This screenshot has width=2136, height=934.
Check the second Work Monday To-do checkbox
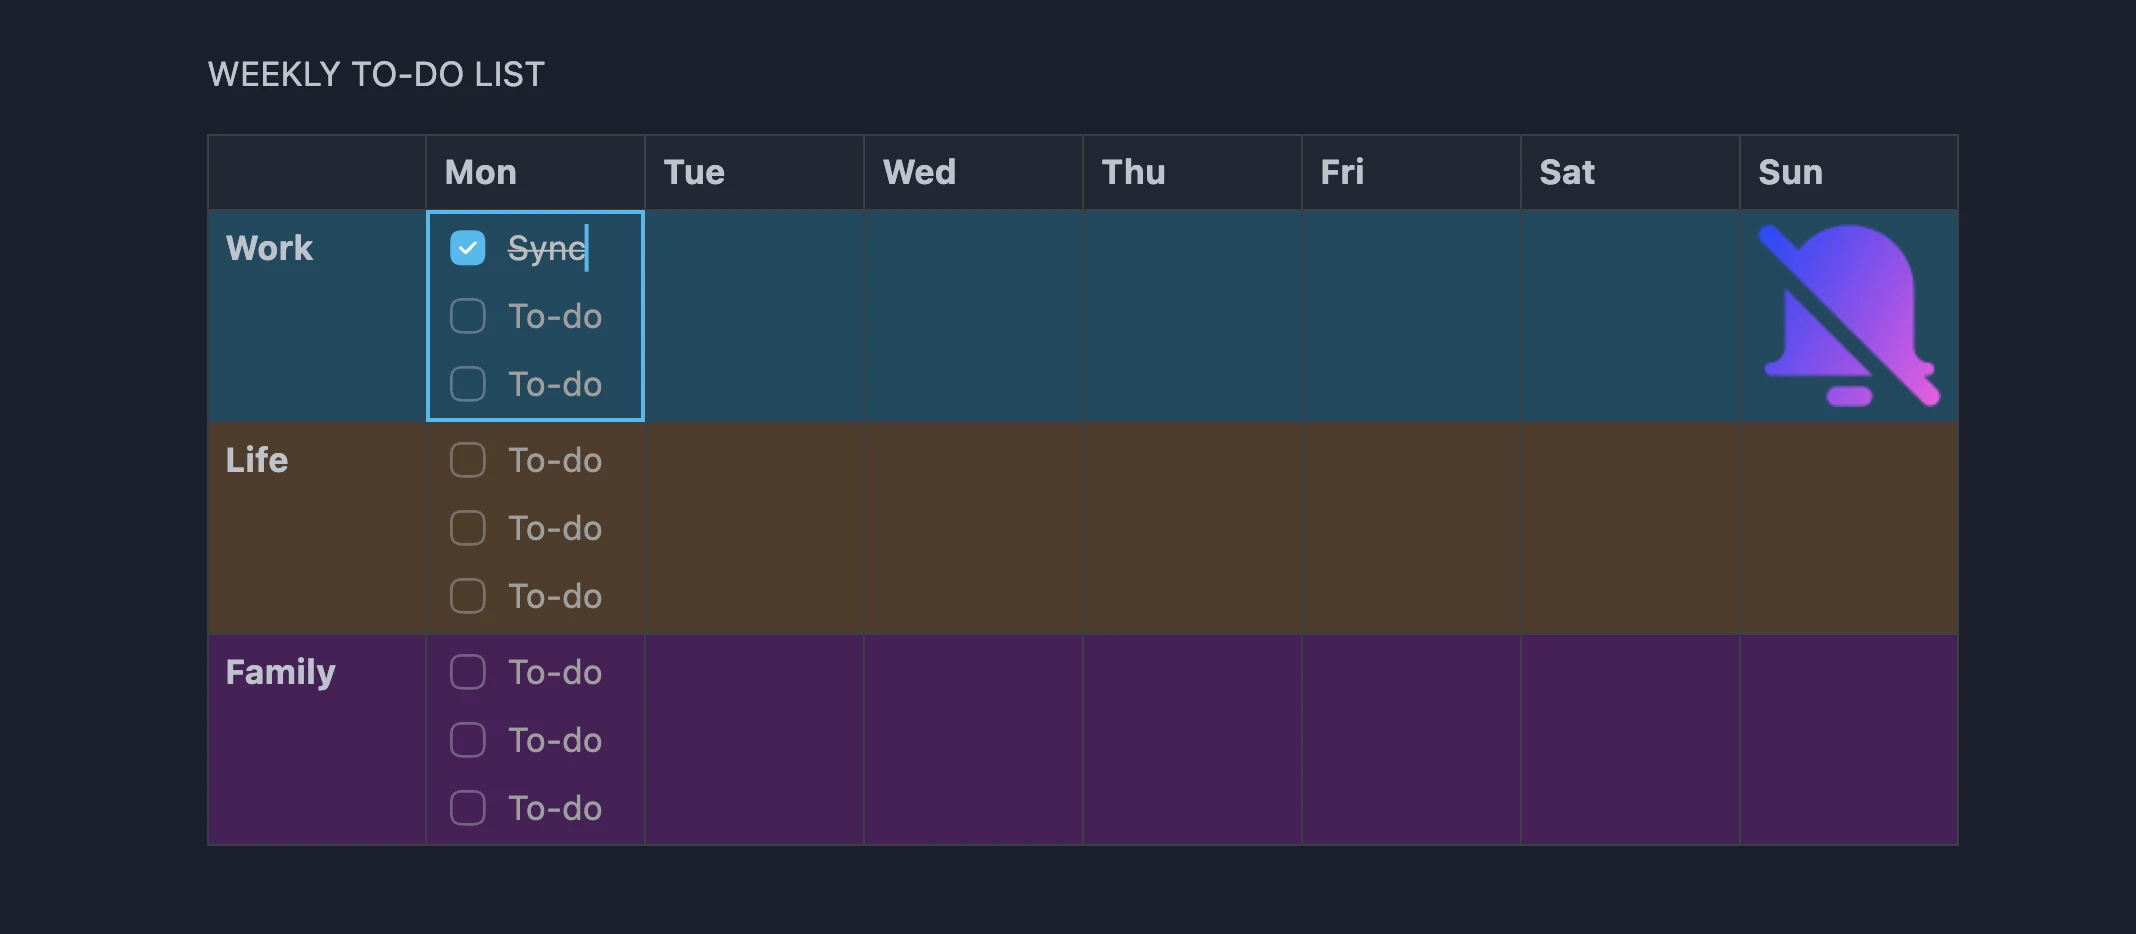tap(468, 316)
